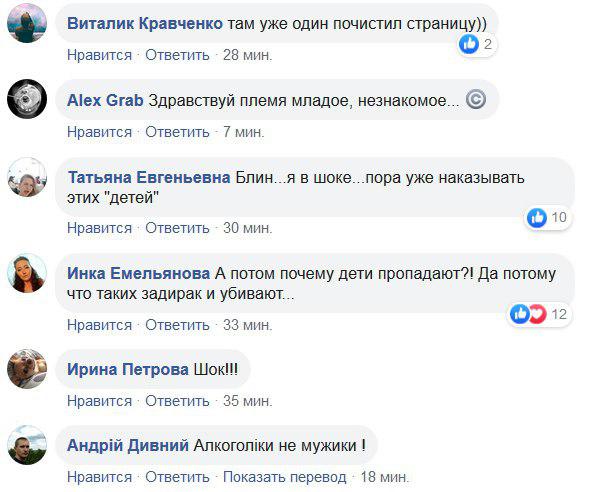Click Ответить under Инка Емельянова's comment
The image size is (612, 492).
(x=177, y=325)
